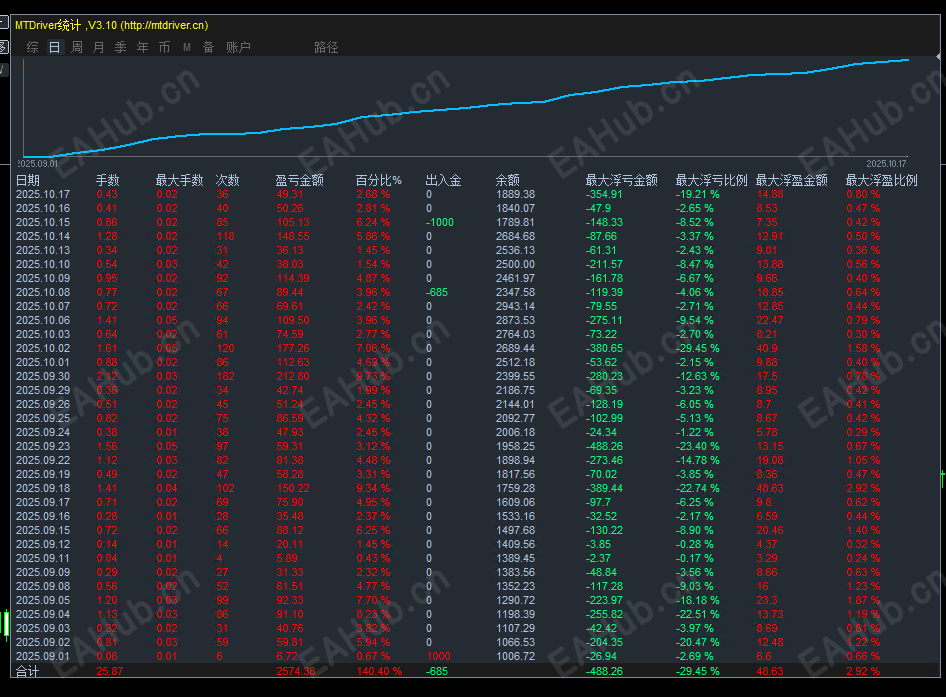
Task: Show the 年 yearly statistics tab
Action: pyautogui.click(x=142, y=47)
